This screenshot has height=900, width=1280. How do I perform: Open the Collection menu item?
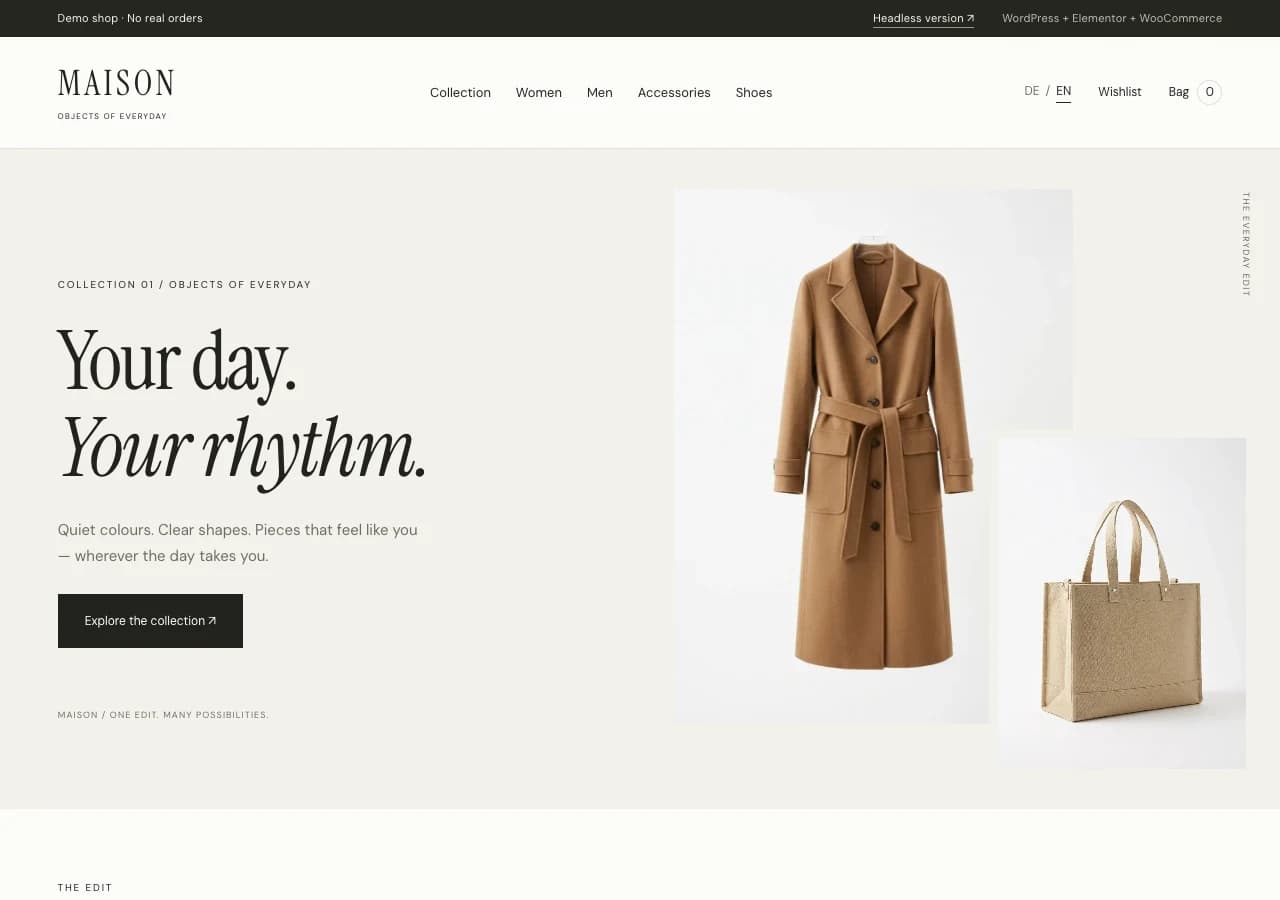460,93
